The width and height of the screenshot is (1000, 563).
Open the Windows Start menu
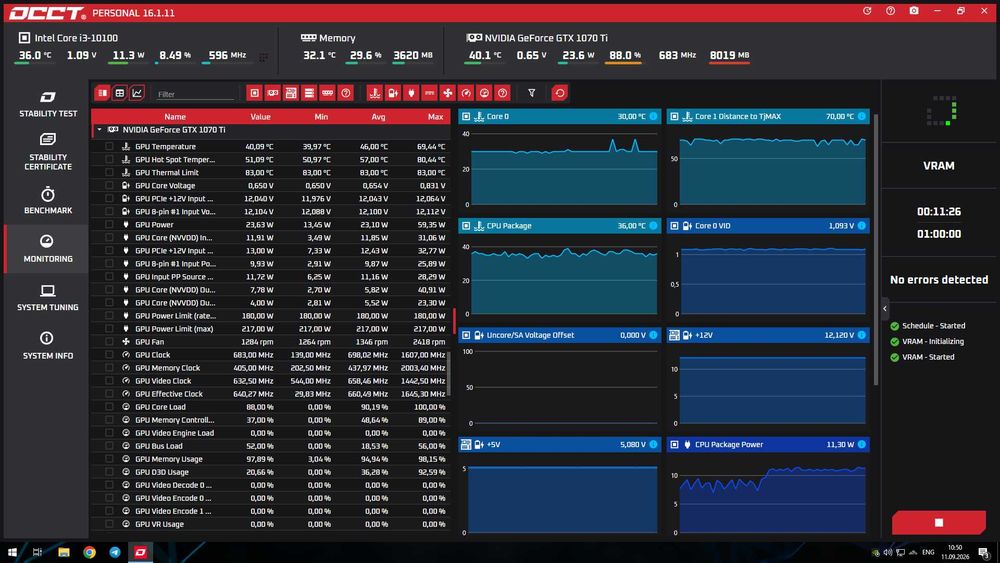click(x=12, y=552)
